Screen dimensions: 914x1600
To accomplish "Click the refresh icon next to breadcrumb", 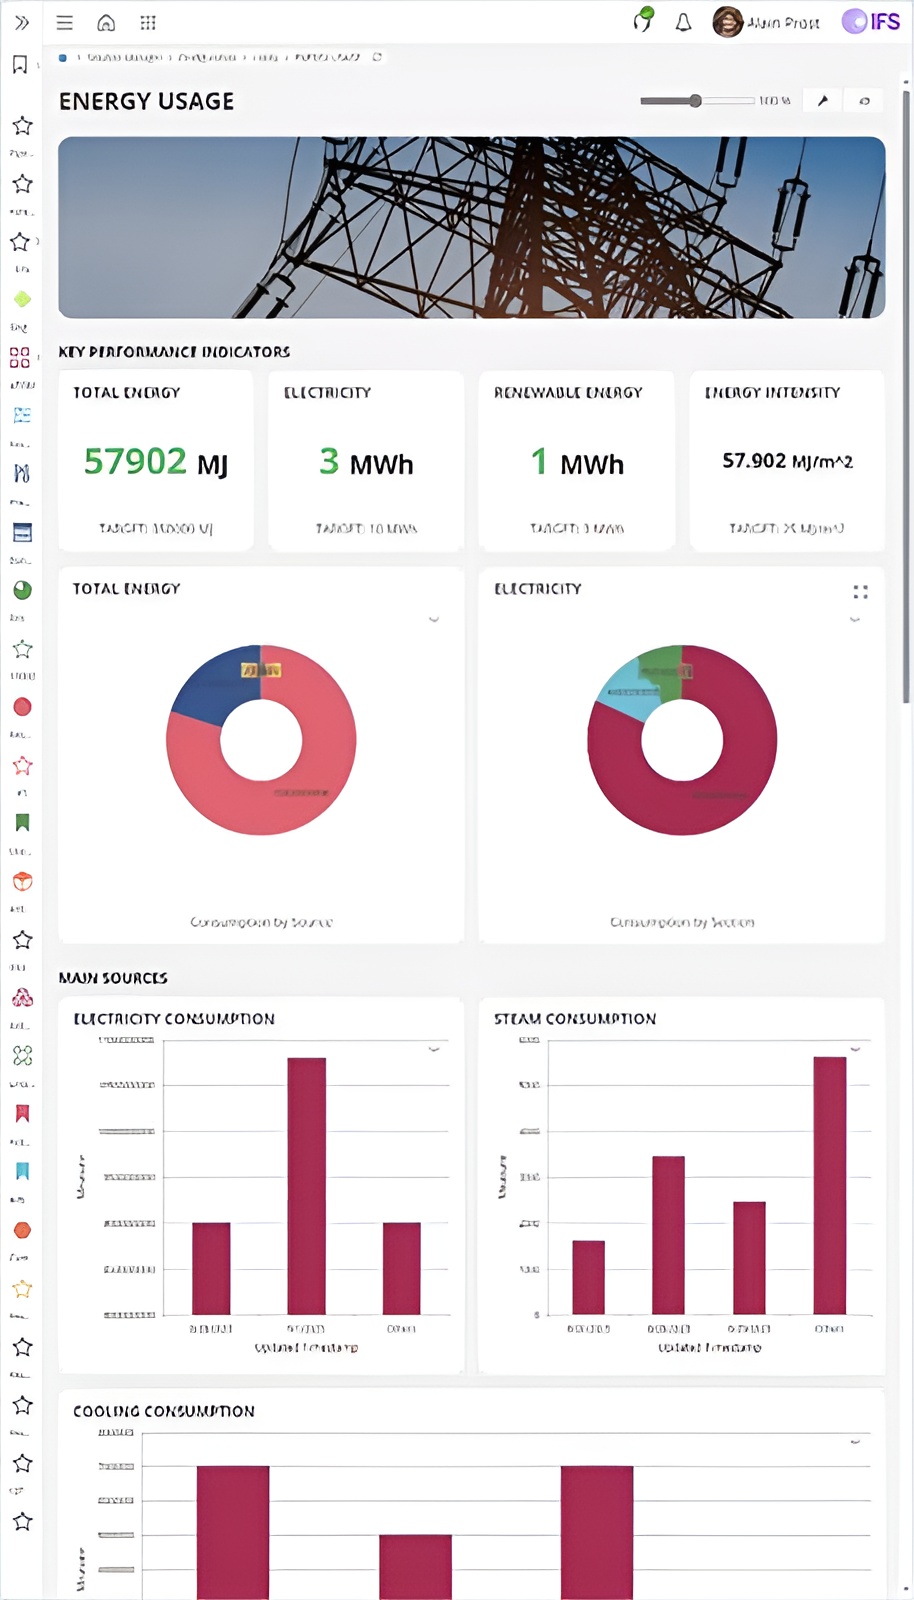I will pyautogui.click(x=377, y=57).
